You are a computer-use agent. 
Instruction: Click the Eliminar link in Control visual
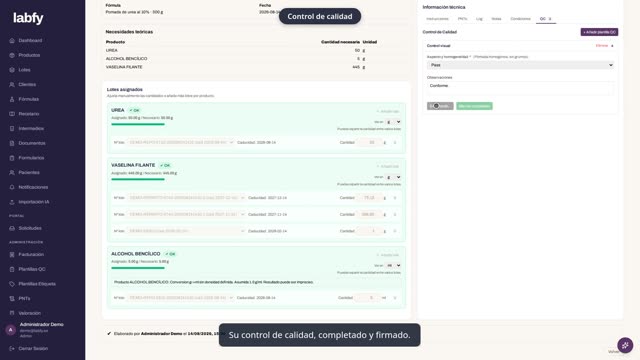602,46
